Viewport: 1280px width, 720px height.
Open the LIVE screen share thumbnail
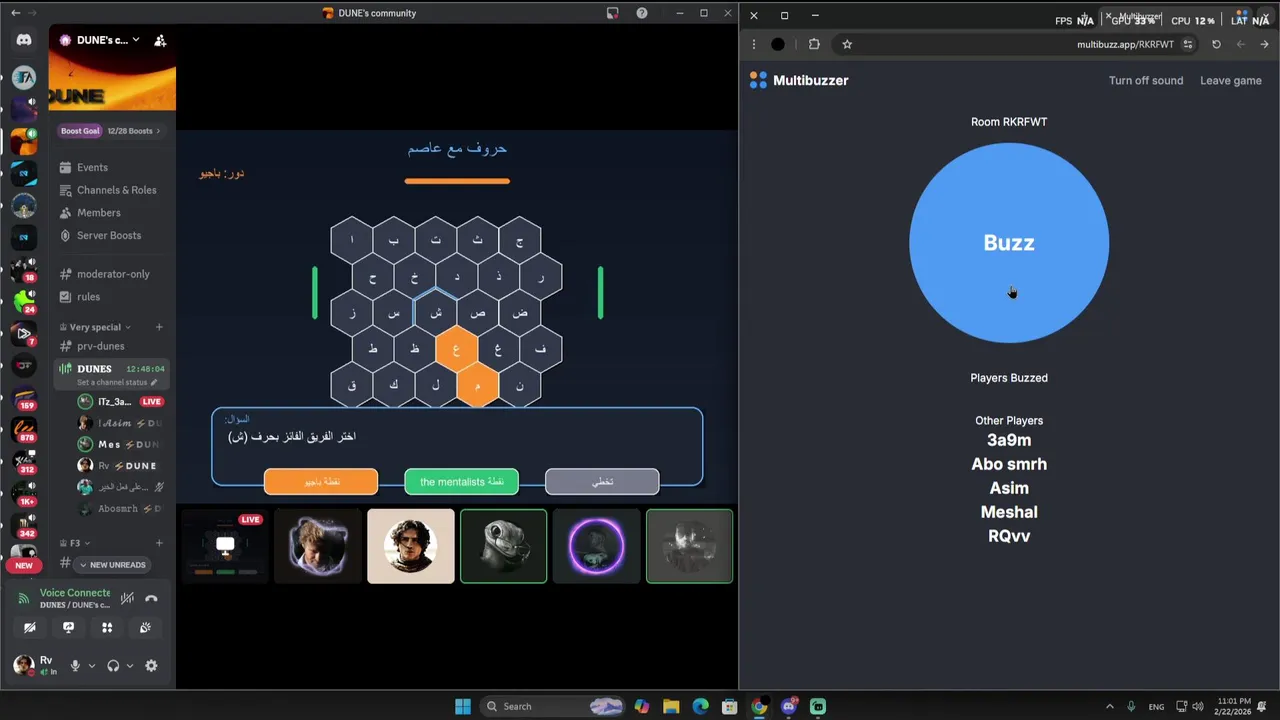(225, 546)
